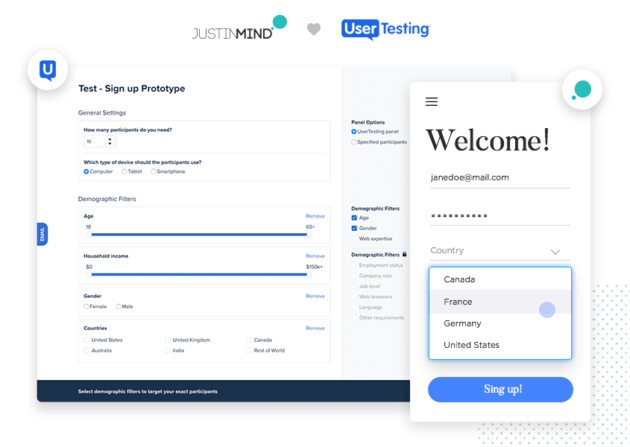The image size is (630, 447).
Task: Open the blue Email side tab
Action: [x=42, y=234]
